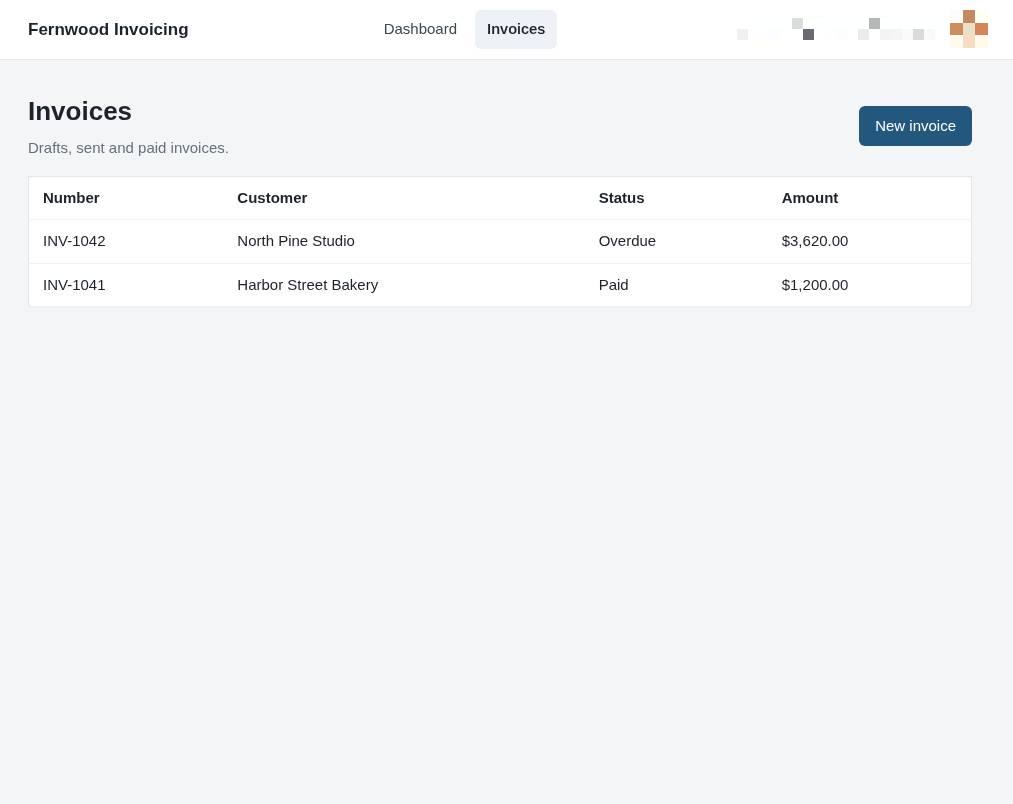Click the Overdue status cell

627,241
